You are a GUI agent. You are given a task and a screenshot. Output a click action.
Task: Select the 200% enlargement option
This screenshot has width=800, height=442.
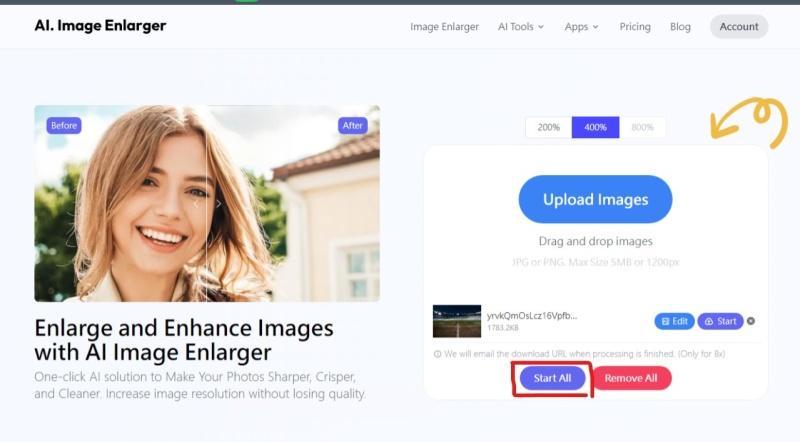click(x=548, y=127)
